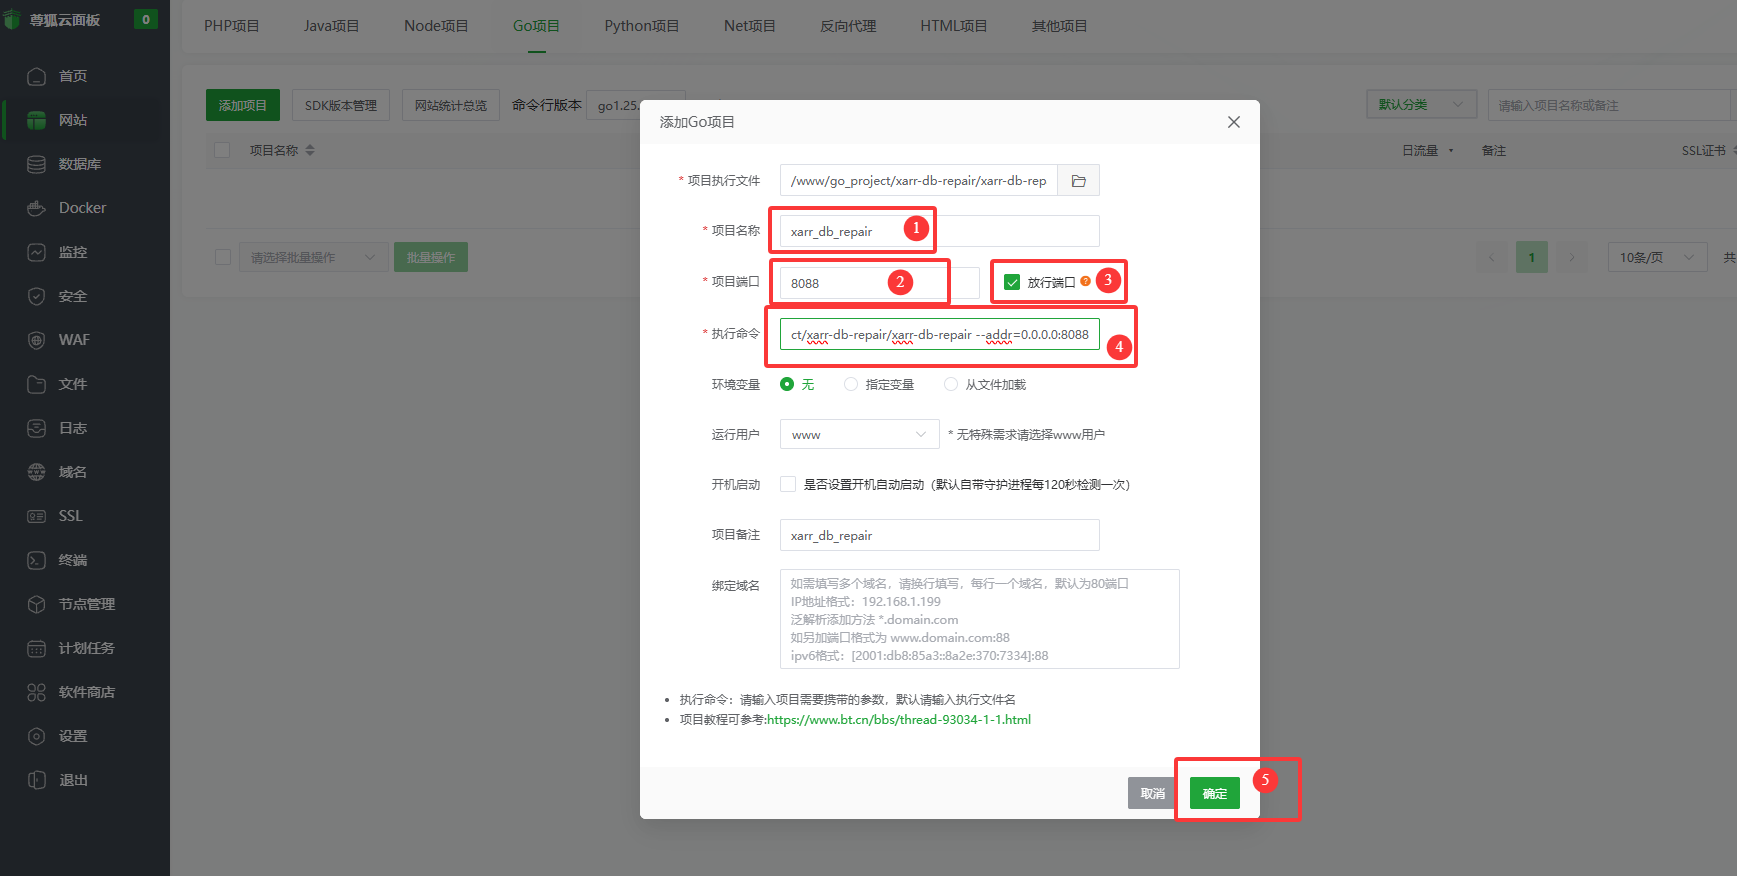Viewport: 1737px width, 876px height.
Task: Sort by 项目名称 column arrows
Action: click(x=310, y=150)
